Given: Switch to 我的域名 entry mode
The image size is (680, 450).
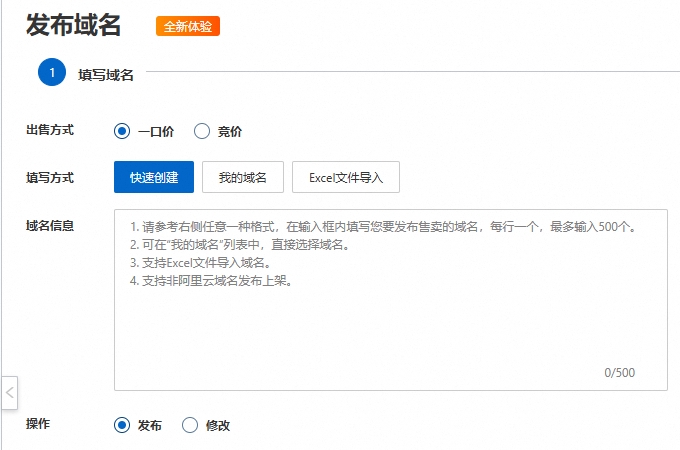Looking at the screenshot, I should pyautogui.click(x=243, y=177).
